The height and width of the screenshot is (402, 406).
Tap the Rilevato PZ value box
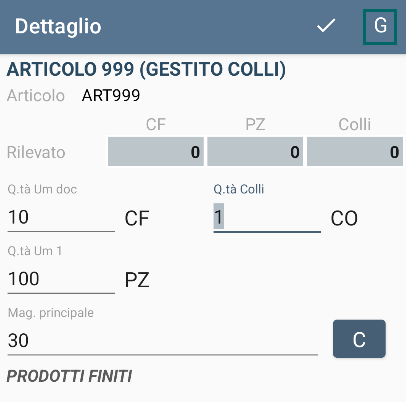[255, 152]
